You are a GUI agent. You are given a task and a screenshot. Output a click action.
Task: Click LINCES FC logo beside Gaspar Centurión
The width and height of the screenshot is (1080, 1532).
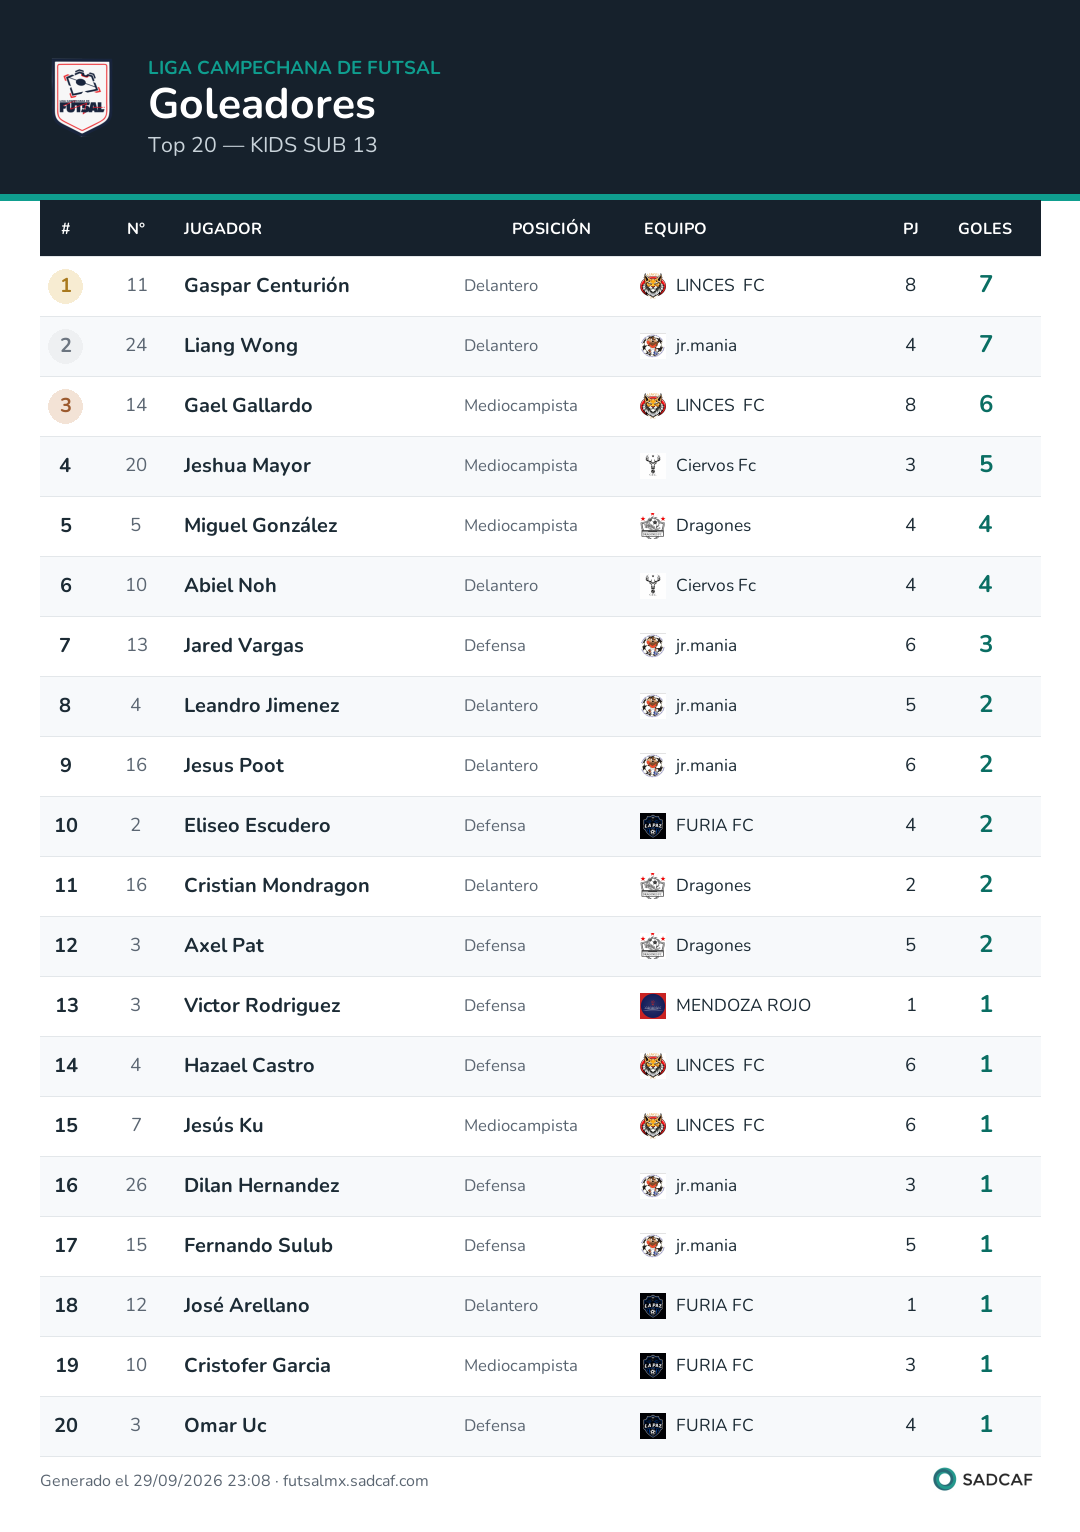click(653, 285)
